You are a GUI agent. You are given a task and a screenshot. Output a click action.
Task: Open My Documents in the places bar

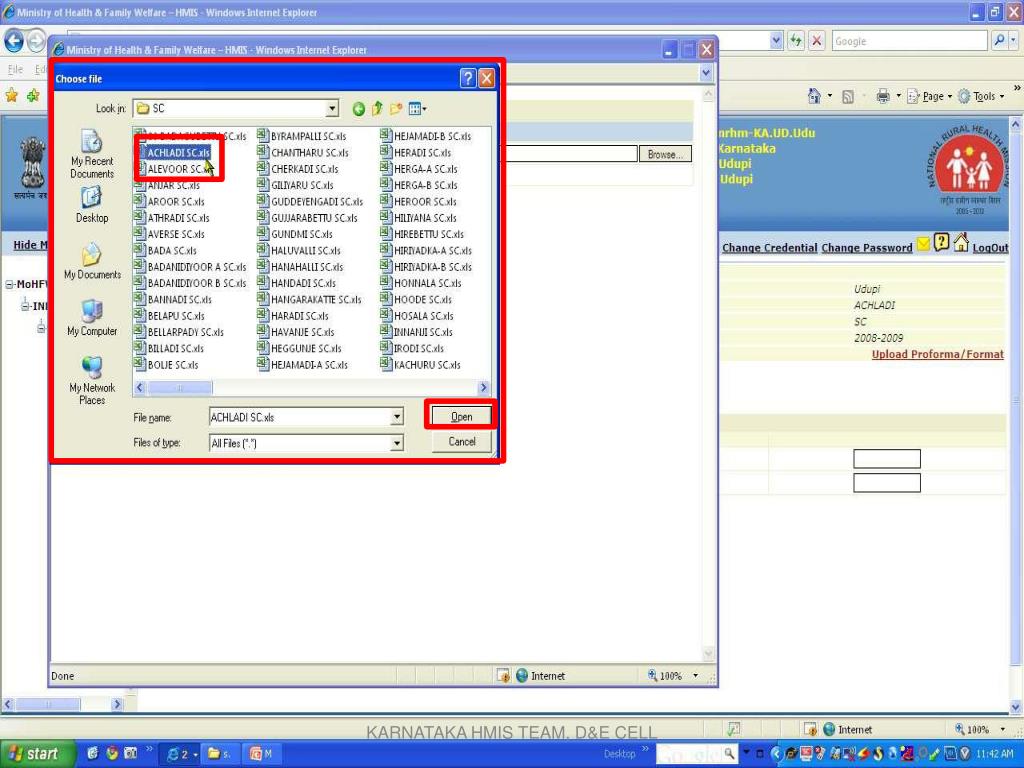(x=92, y=261)
